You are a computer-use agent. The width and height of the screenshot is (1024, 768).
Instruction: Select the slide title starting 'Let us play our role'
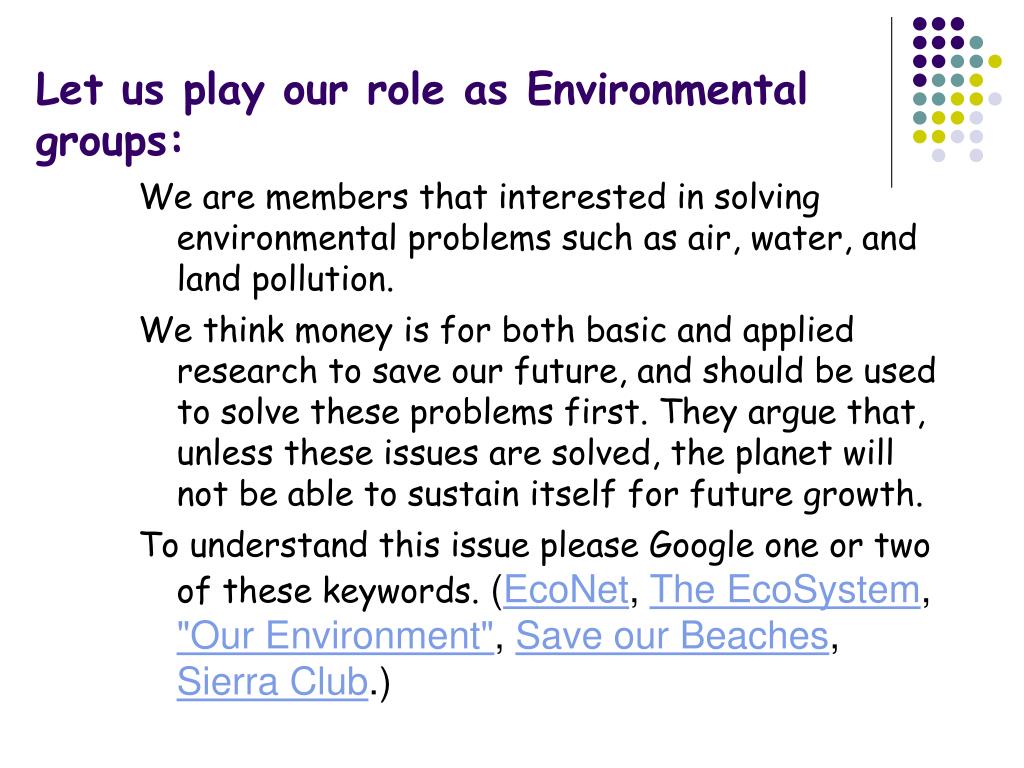421,116
